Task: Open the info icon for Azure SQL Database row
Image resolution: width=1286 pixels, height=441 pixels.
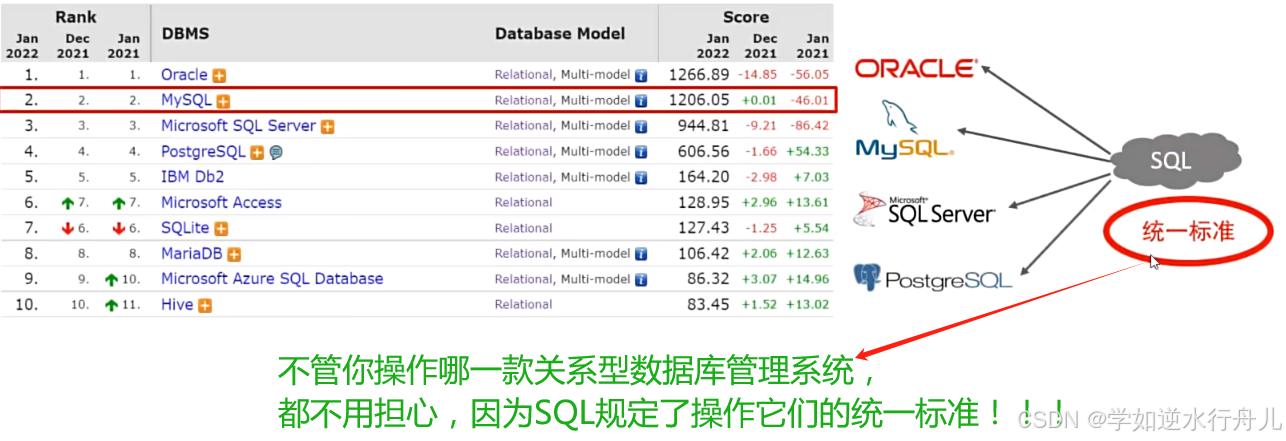Action: click(642, 279)
